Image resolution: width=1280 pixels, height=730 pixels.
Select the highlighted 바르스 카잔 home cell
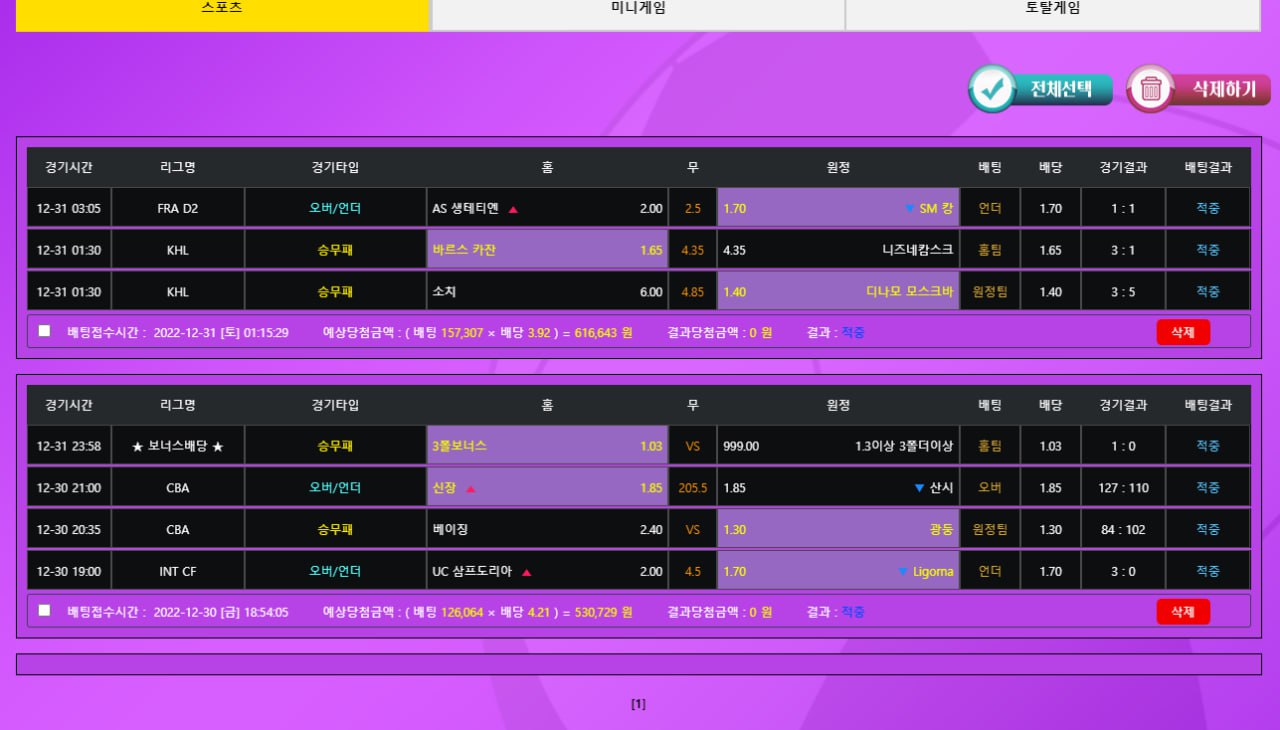[547, 250]
